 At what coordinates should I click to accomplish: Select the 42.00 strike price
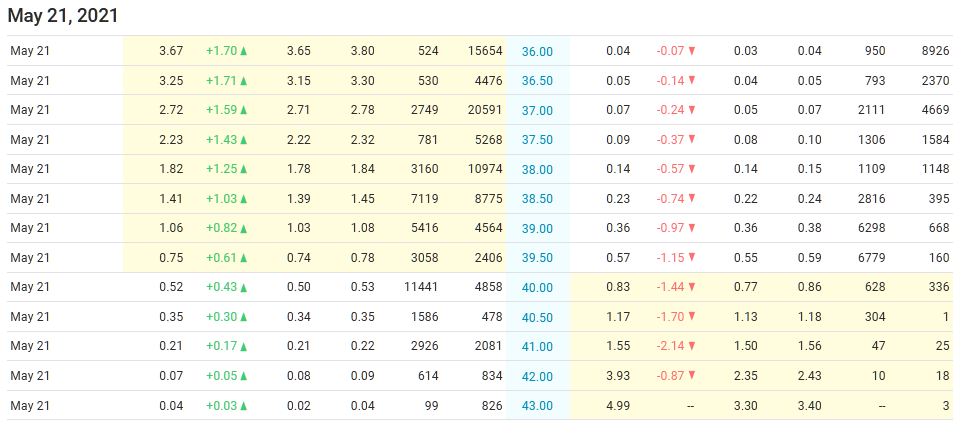click(x=537, y=376)
